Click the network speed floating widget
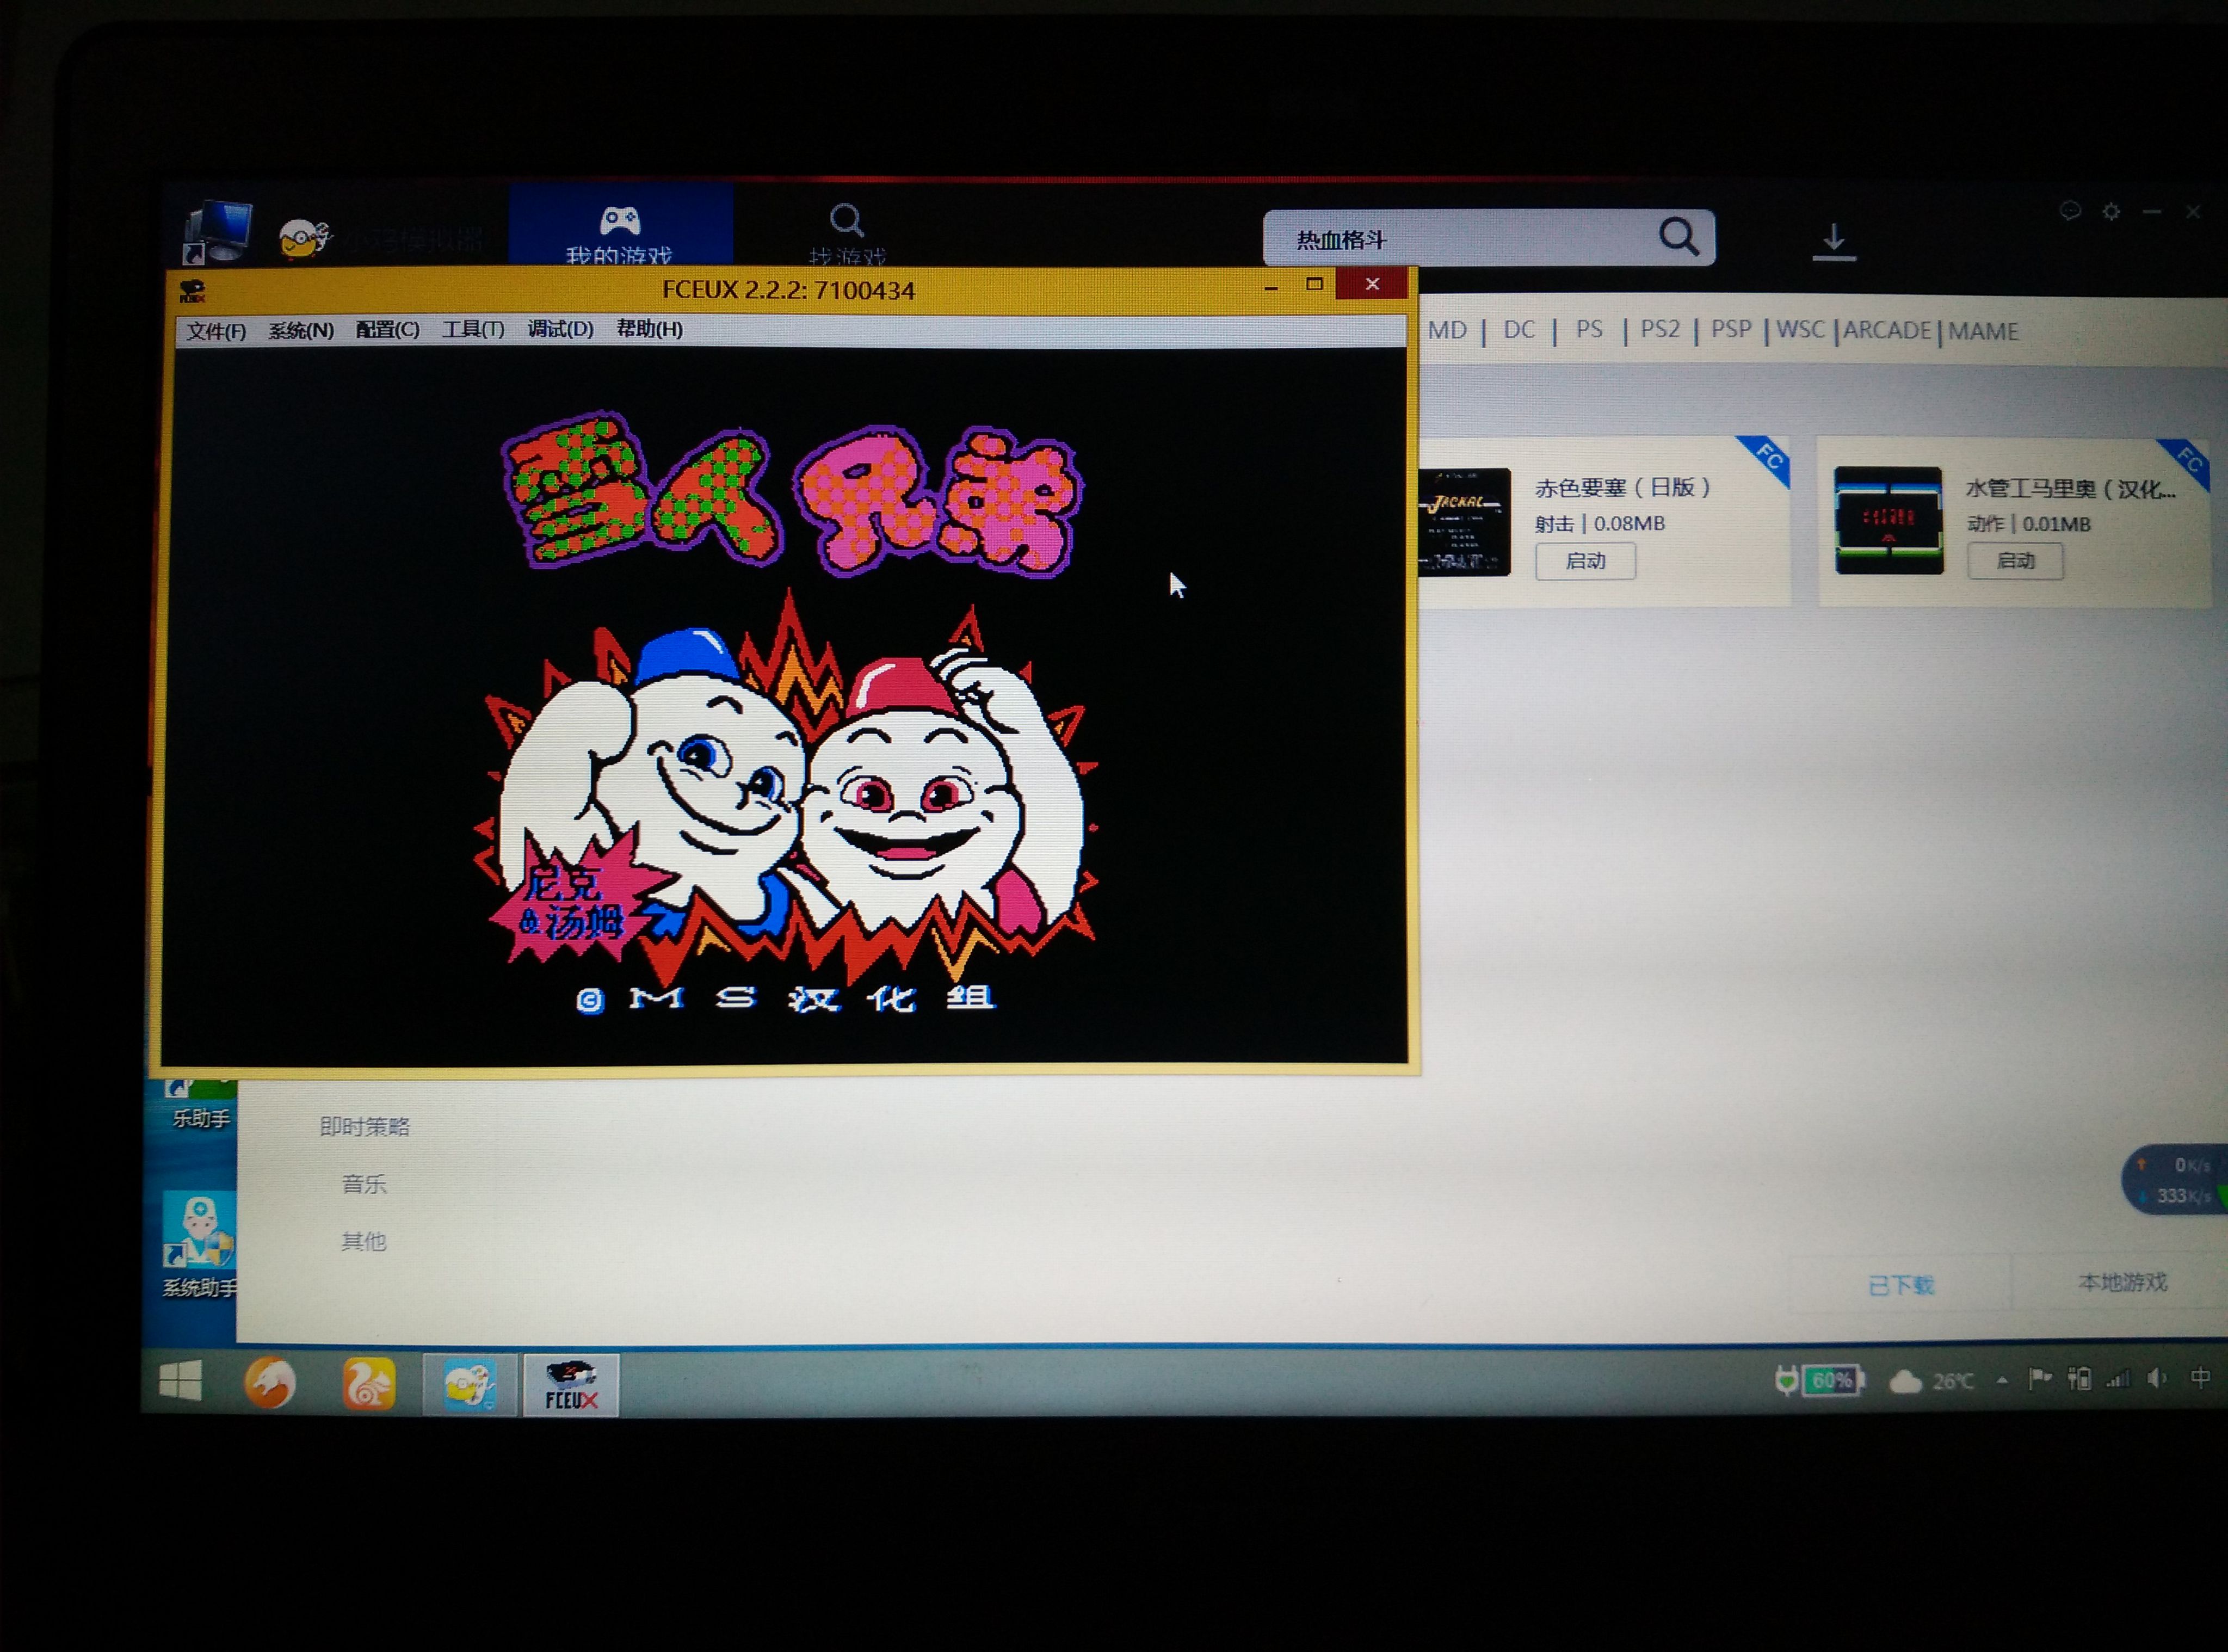This screenshot has height=1652, width=2228. pyautogui.click(x=2176, y=1180)
